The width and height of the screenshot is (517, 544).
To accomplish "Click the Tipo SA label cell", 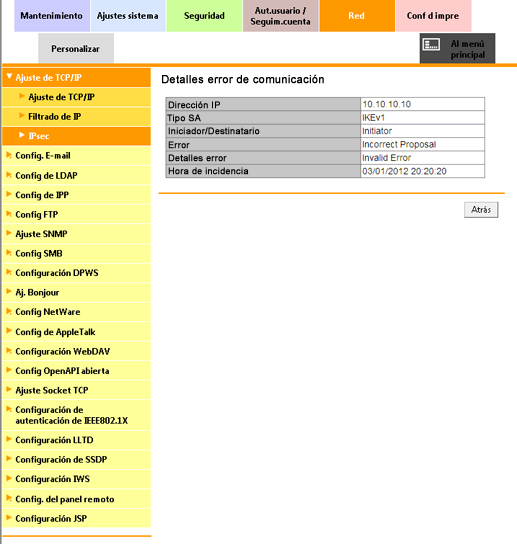I will [x=263, y=118].
